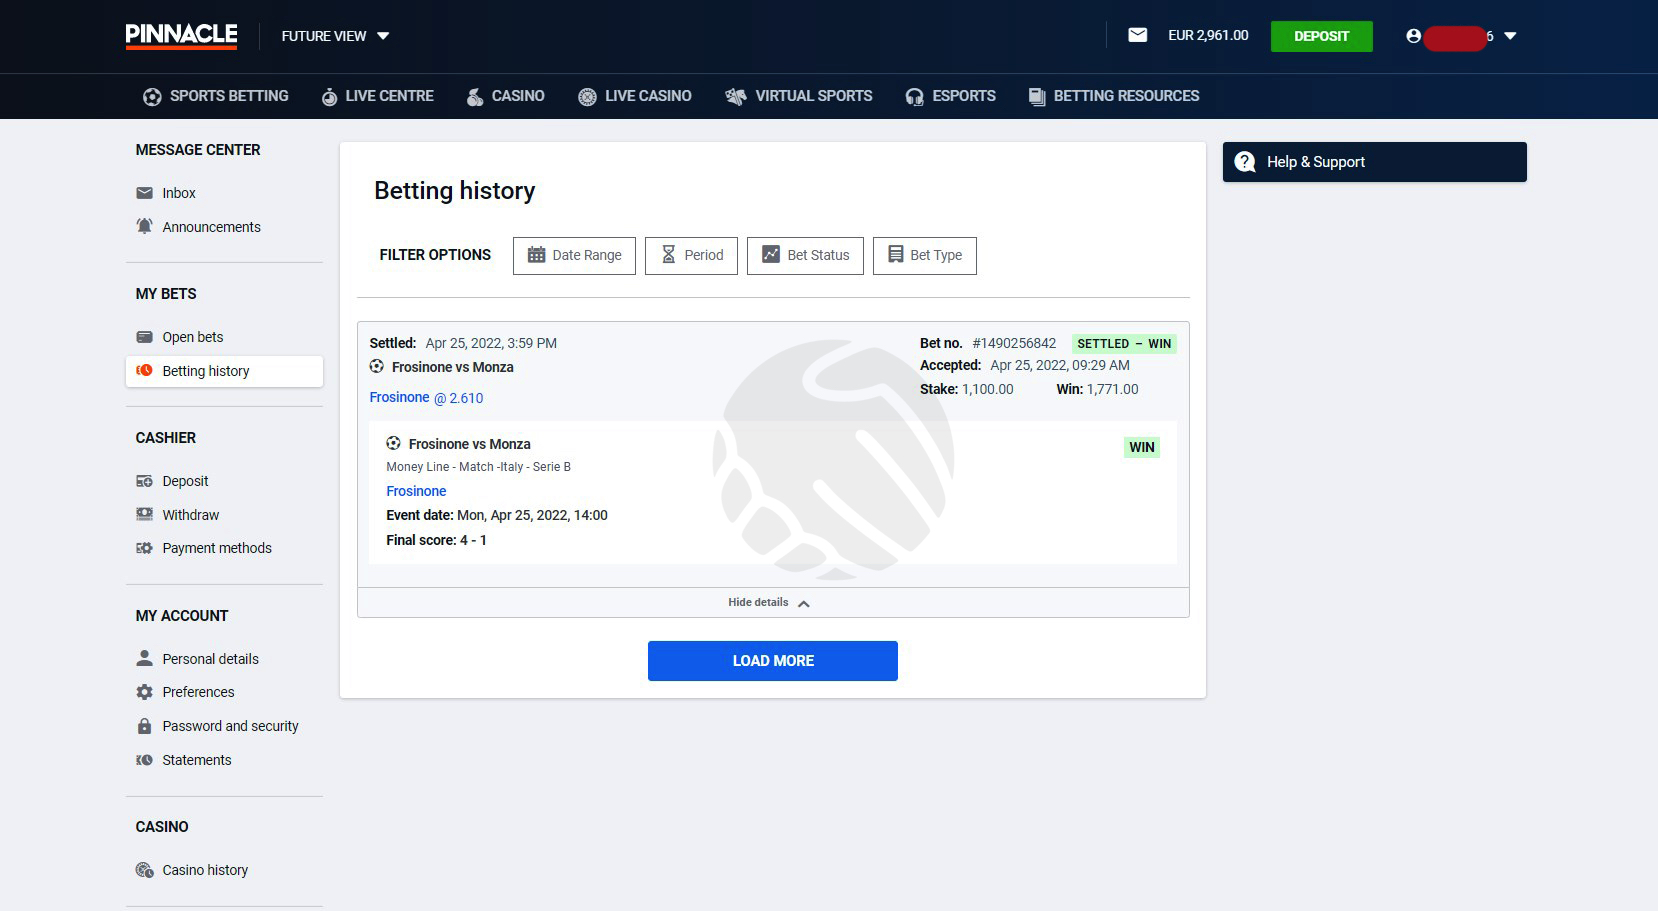Image resolution: width=1658 pixels, height=911 pixels.
Task: Open the Bet Type filter
Action: pyautogui.click(x=924, y=255)
